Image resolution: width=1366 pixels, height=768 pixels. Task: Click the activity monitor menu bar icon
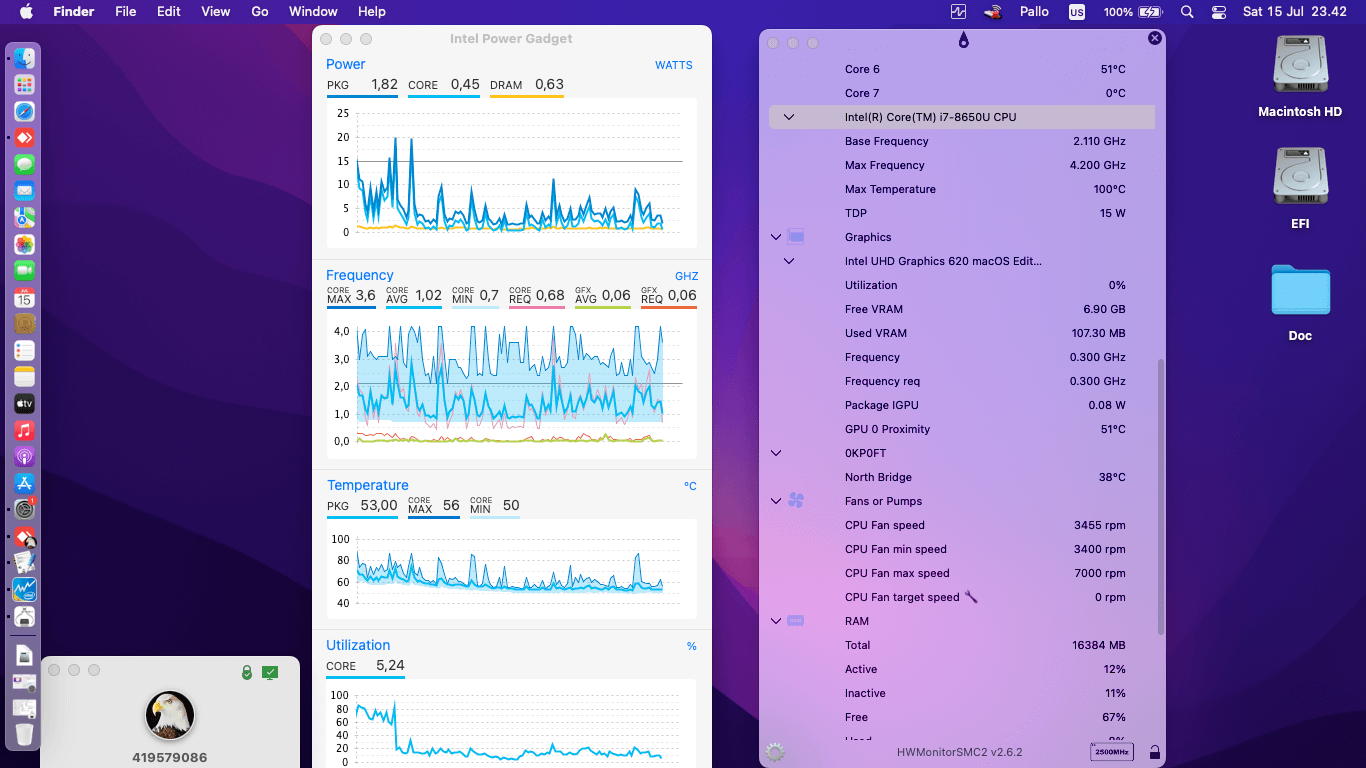(958, 12)
